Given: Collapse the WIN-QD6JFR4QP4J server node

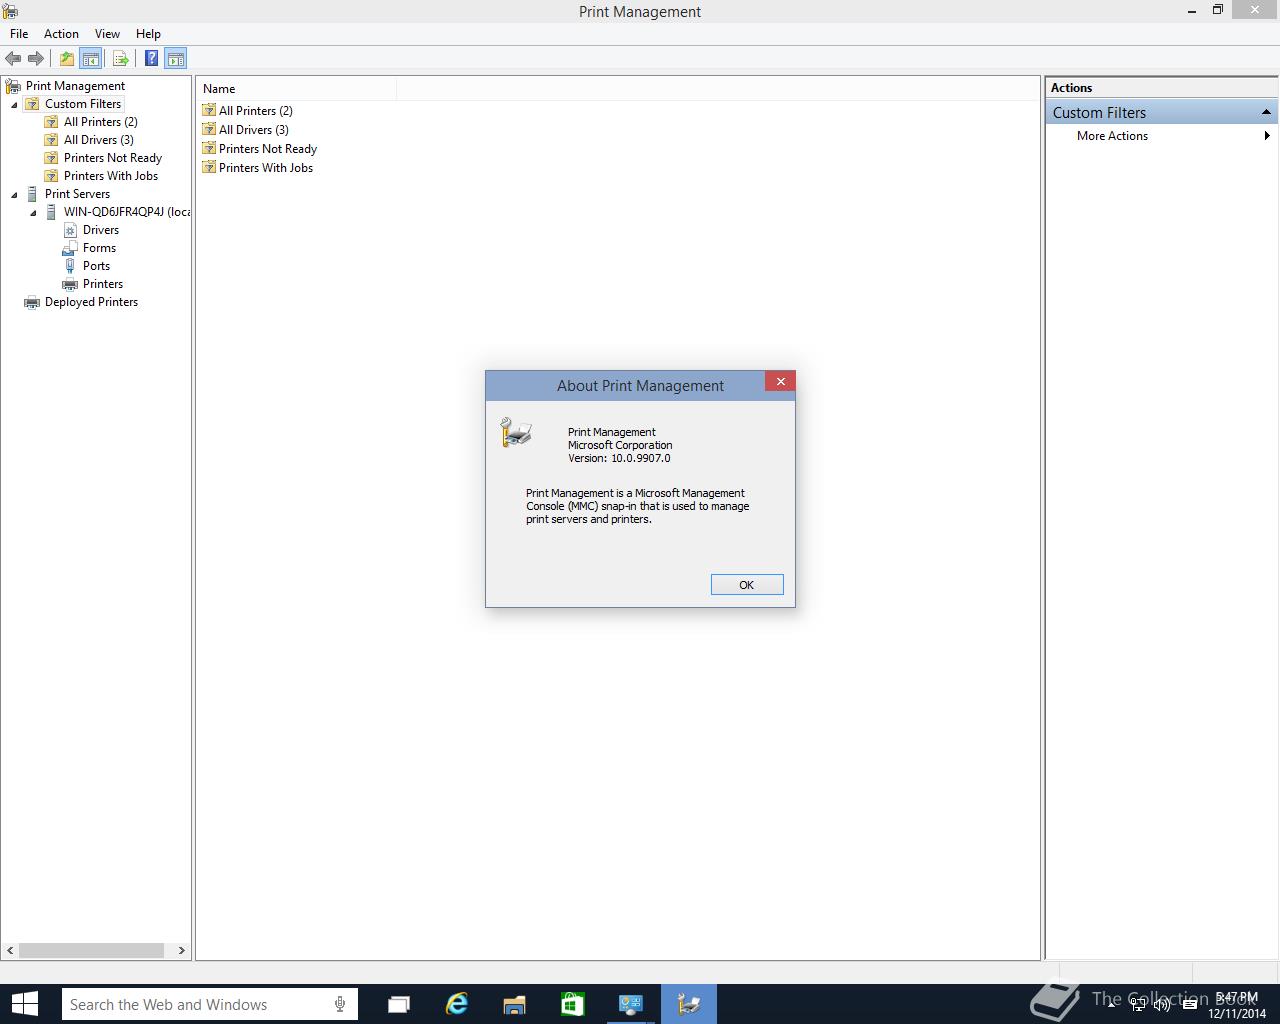Looking at the screenshot, I should click(x=33, y=212).
